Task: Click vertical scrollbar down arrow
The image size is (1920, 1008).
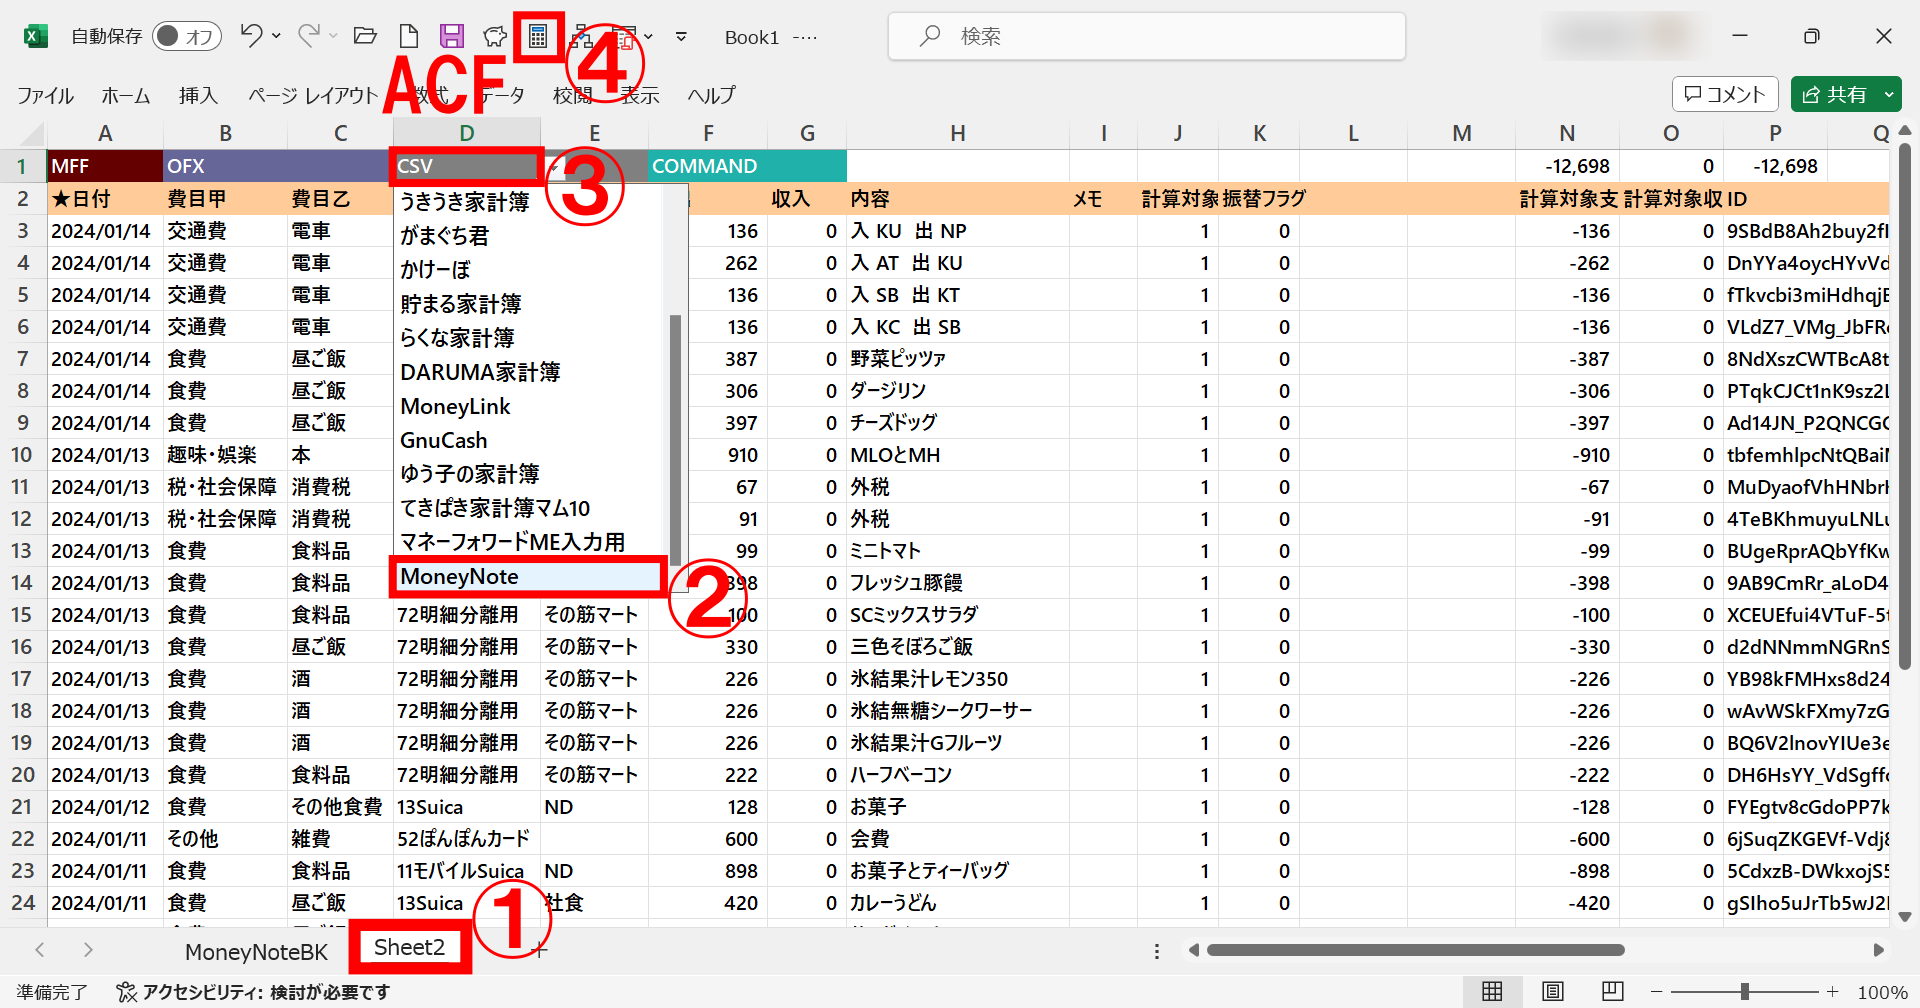Action: click(1905, 916)
